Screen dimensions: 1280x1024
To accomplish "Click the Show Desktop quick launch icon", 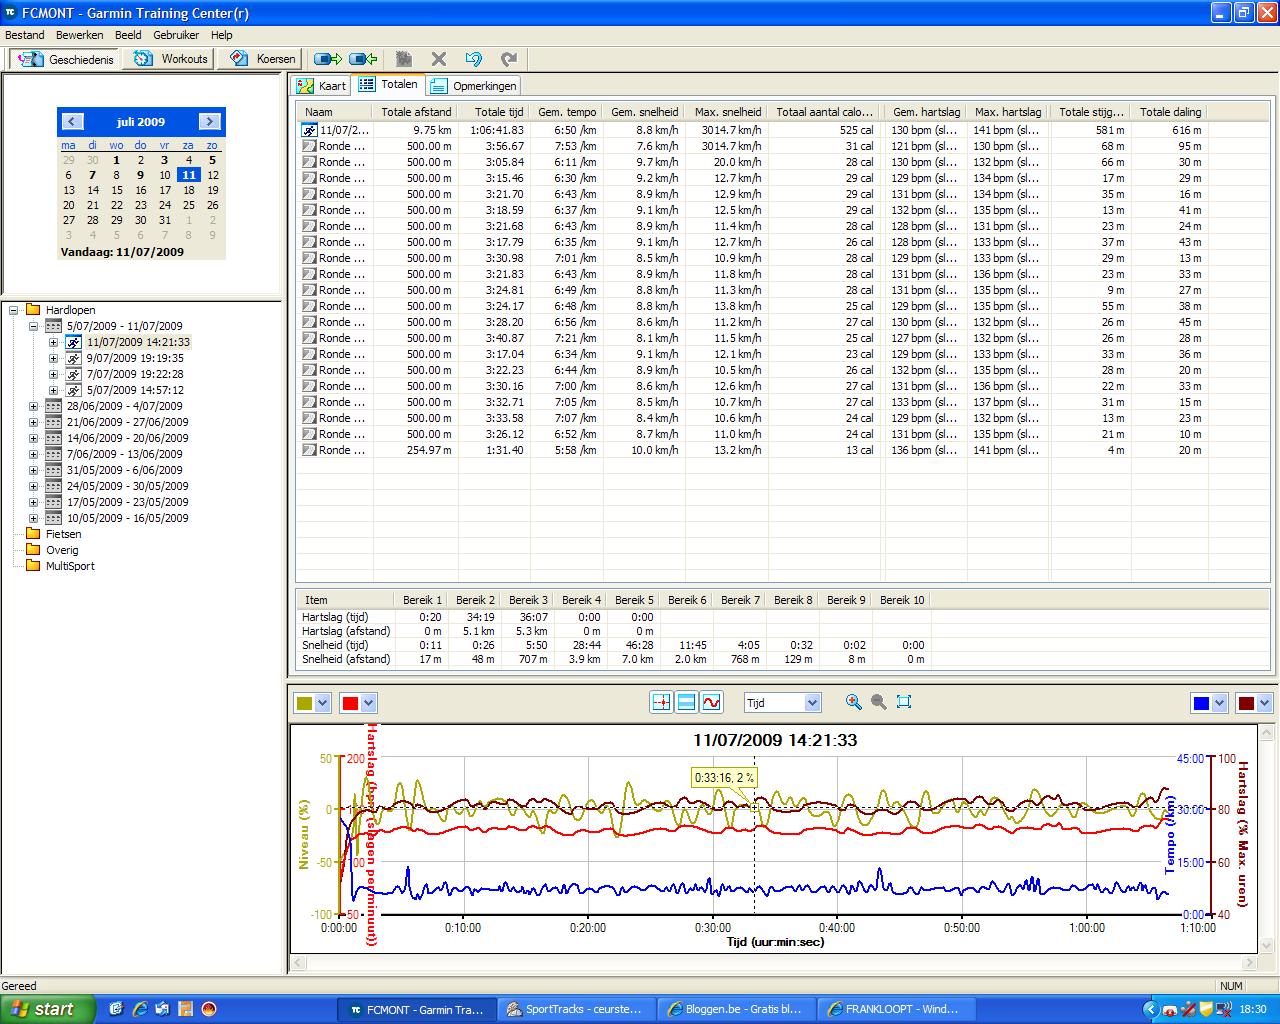I will click(x=117, y=1009).
